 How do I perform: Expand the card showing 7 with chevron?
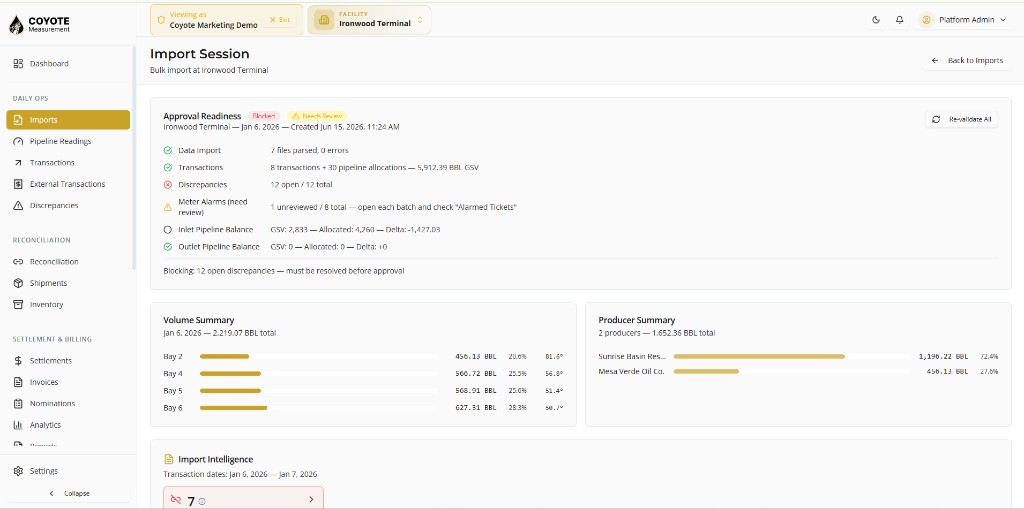pyautogui.click(x=244, y=499)
